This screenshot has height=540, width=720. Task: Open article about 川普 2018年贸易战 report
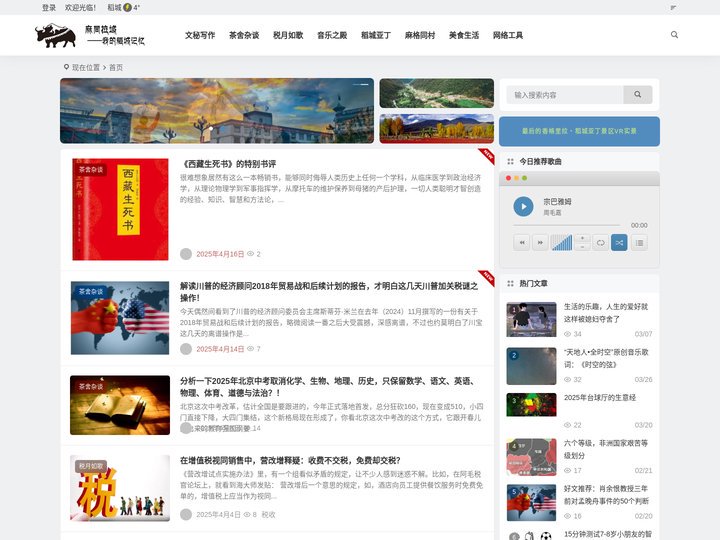click(x=329, y=292)
